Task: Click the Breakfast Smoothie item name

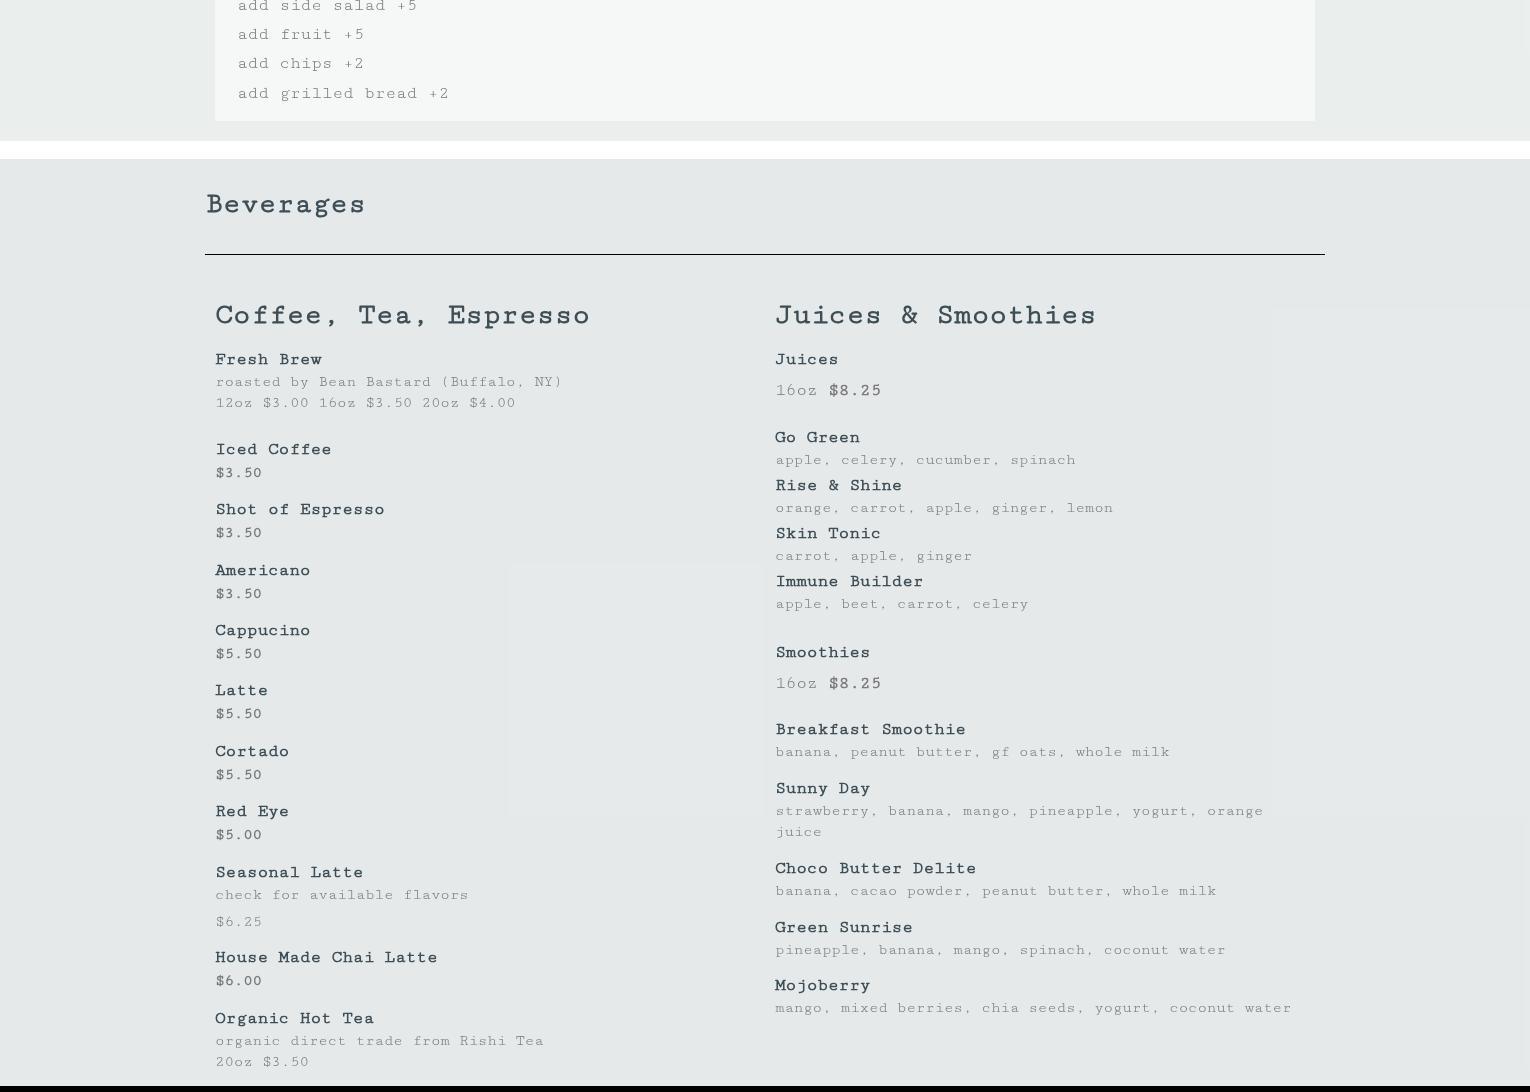Action: 870,730
